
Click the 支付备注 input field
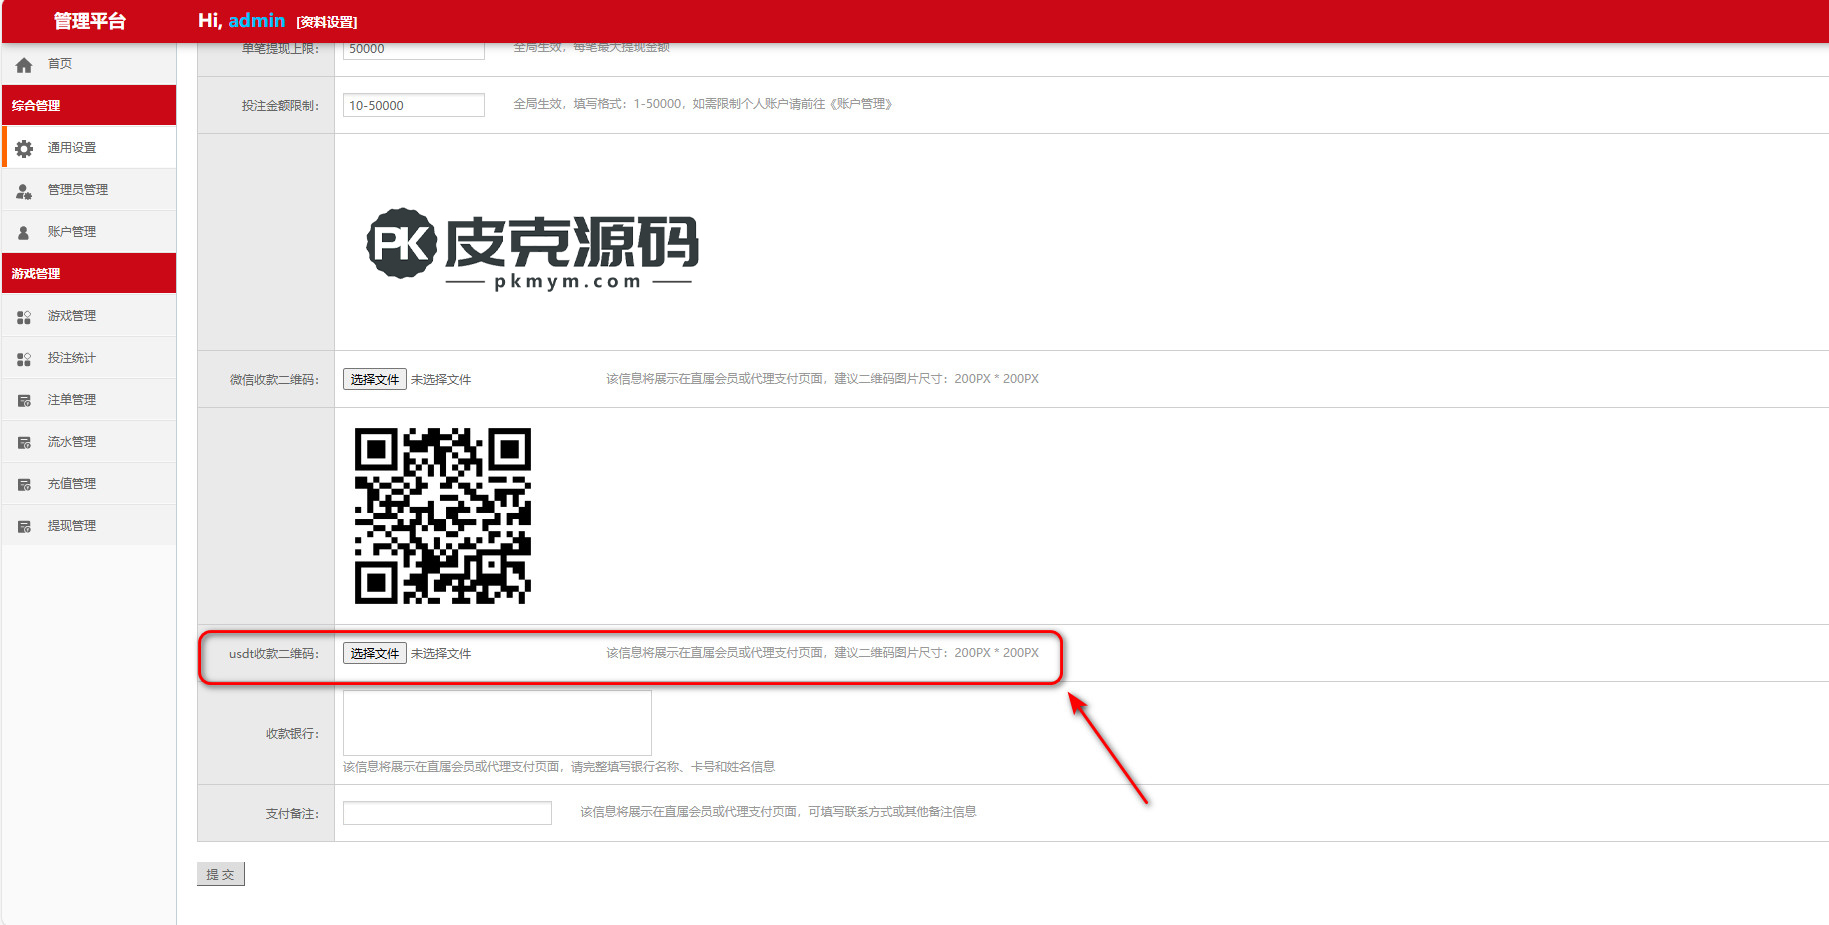[447, 813]
